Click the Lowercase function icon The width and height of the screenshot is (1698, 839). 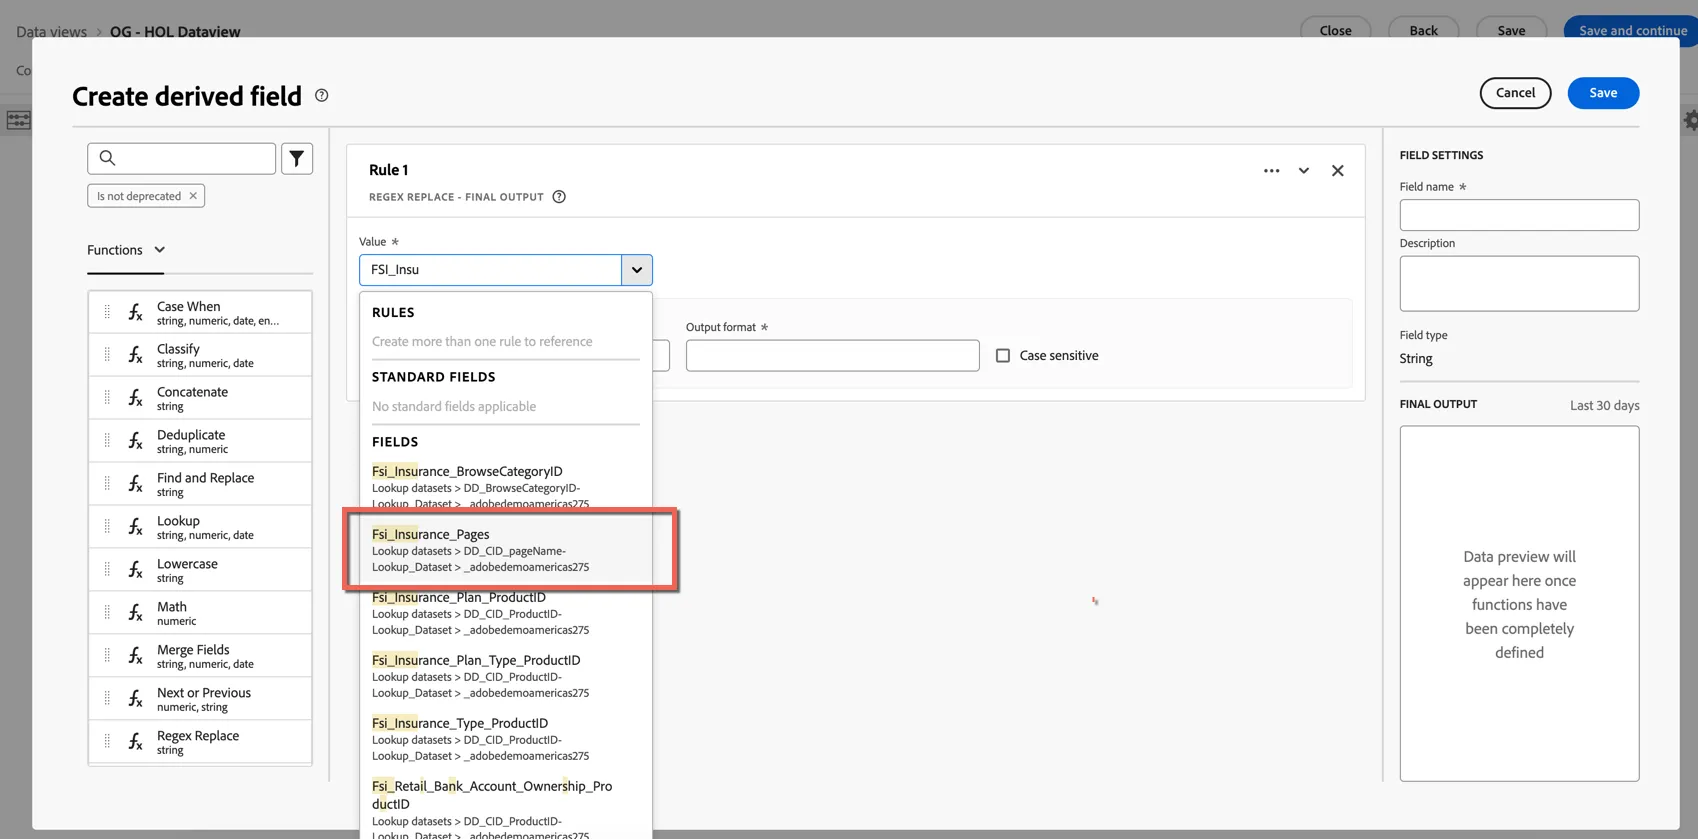[x=135, y=571]
